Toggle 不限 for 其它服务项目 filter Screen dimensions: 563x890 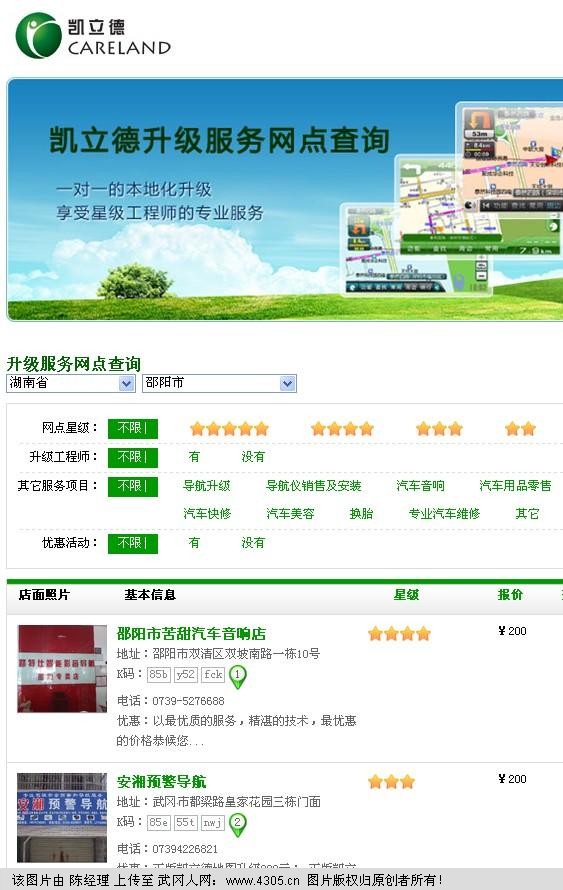tap(133, 486)
